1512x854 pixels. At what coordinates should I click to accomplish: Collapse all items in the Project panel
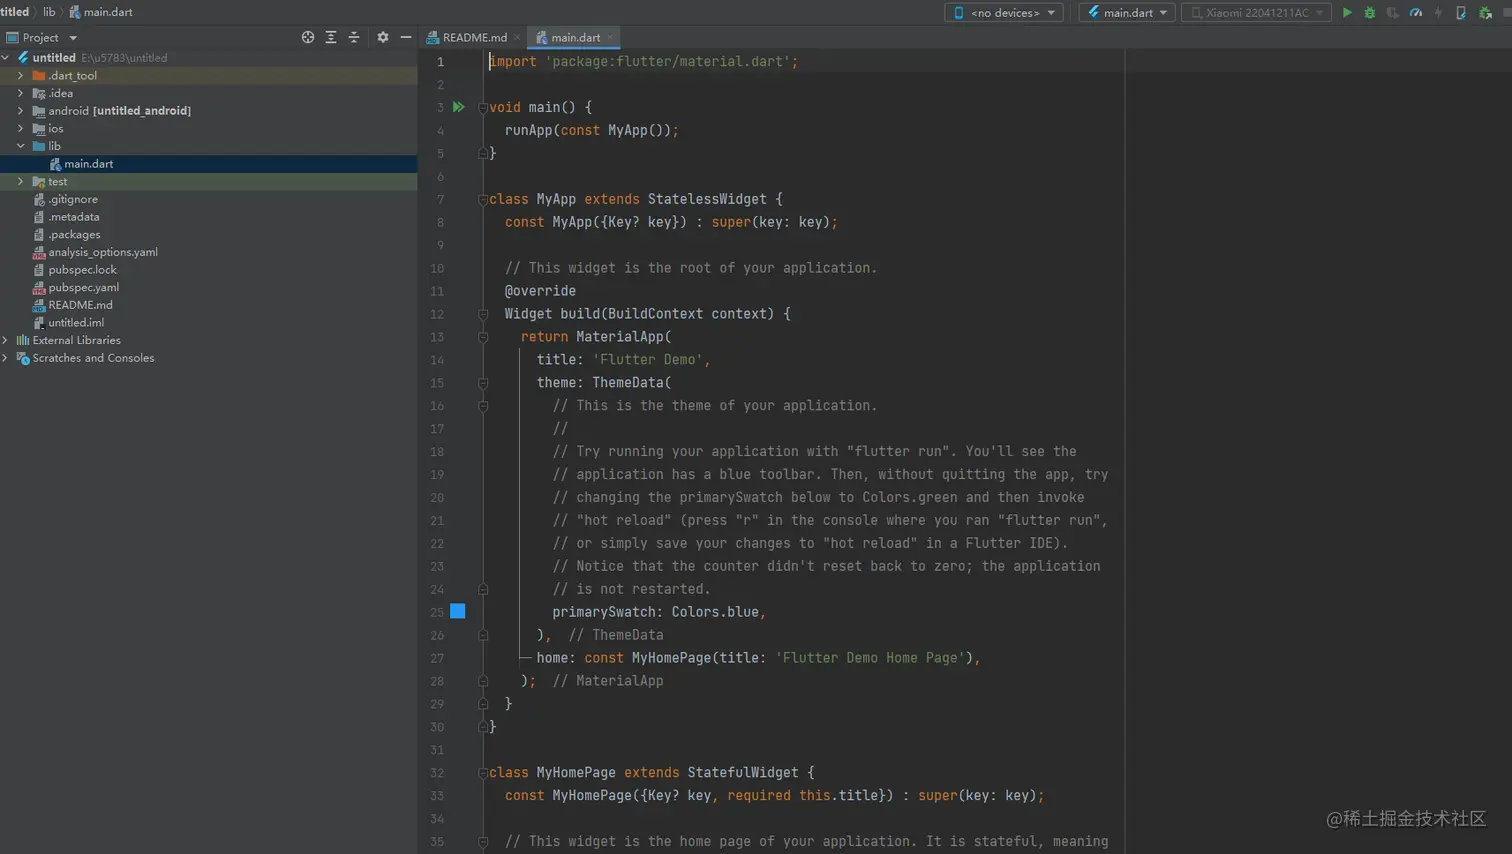click(354, 37)
